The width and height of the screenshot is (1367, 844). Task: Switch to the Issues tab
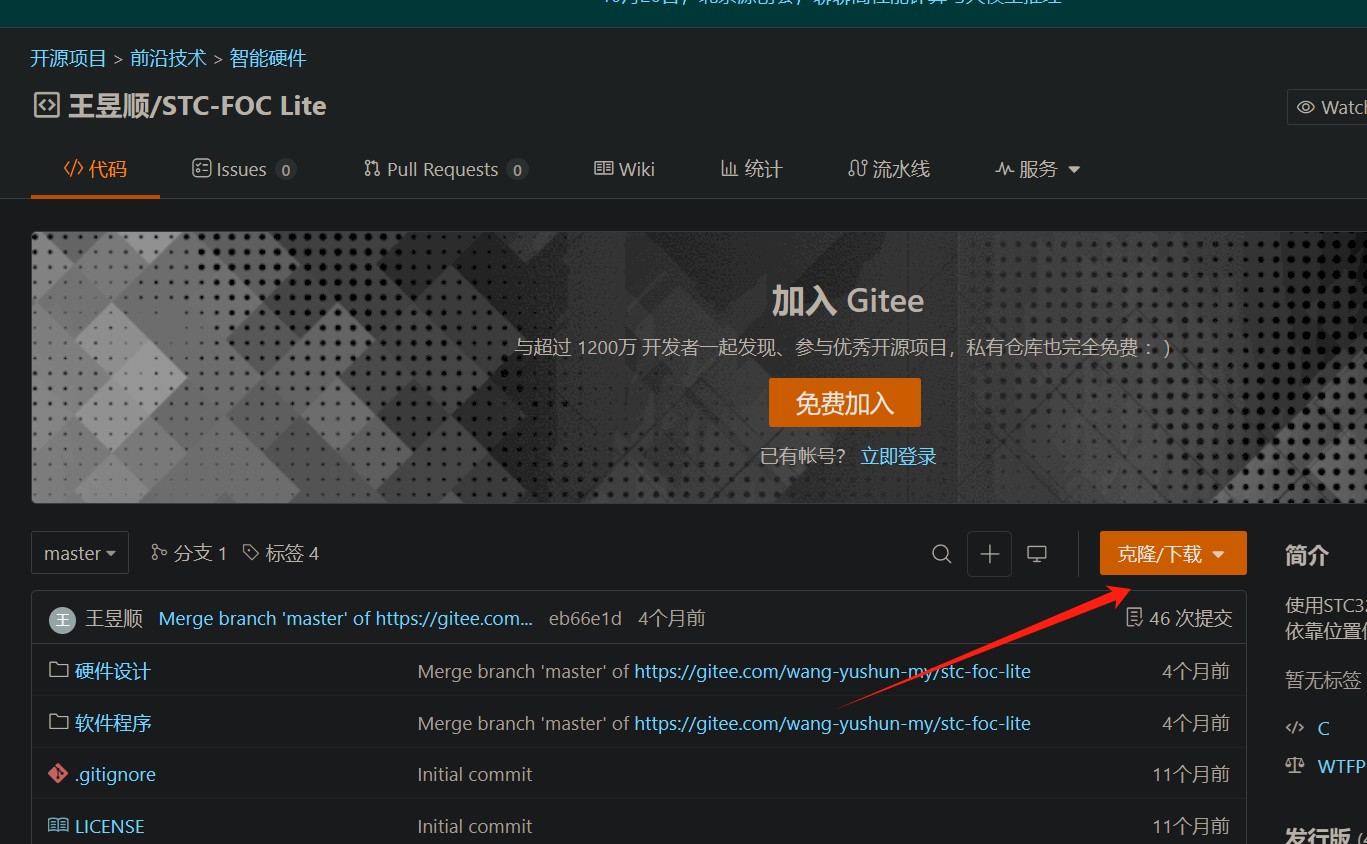pyautogui.click(x=243, y=169)
